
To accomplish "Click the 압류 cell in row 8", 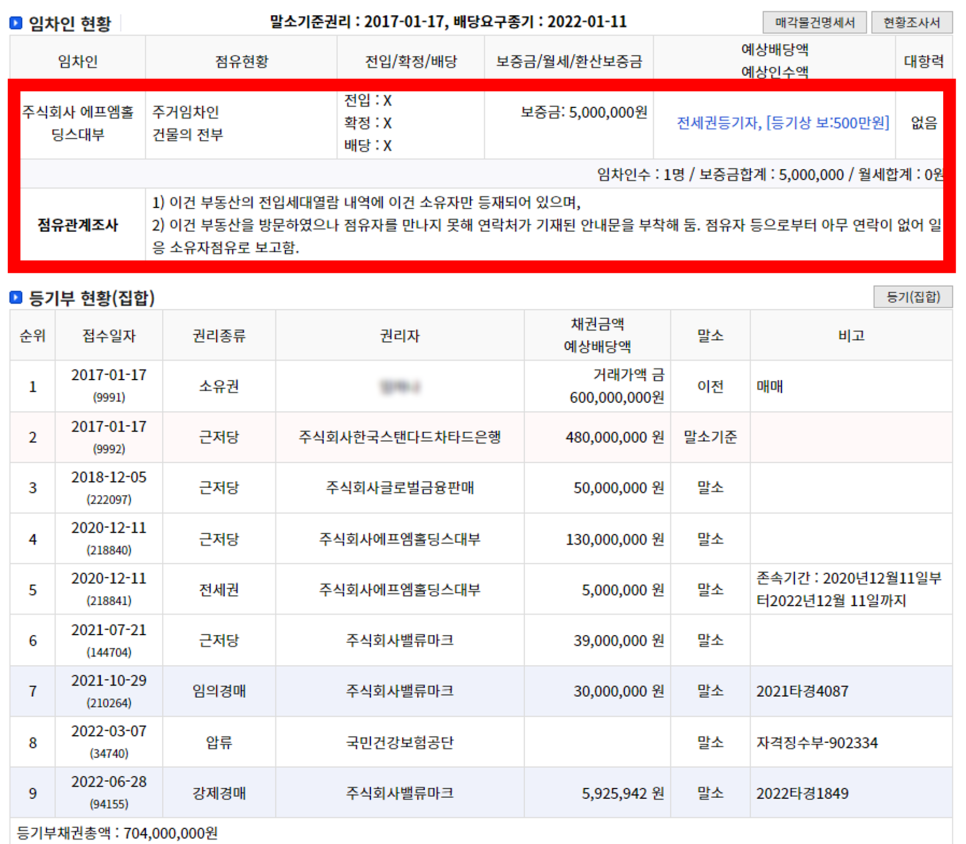I will coord(219,742).
